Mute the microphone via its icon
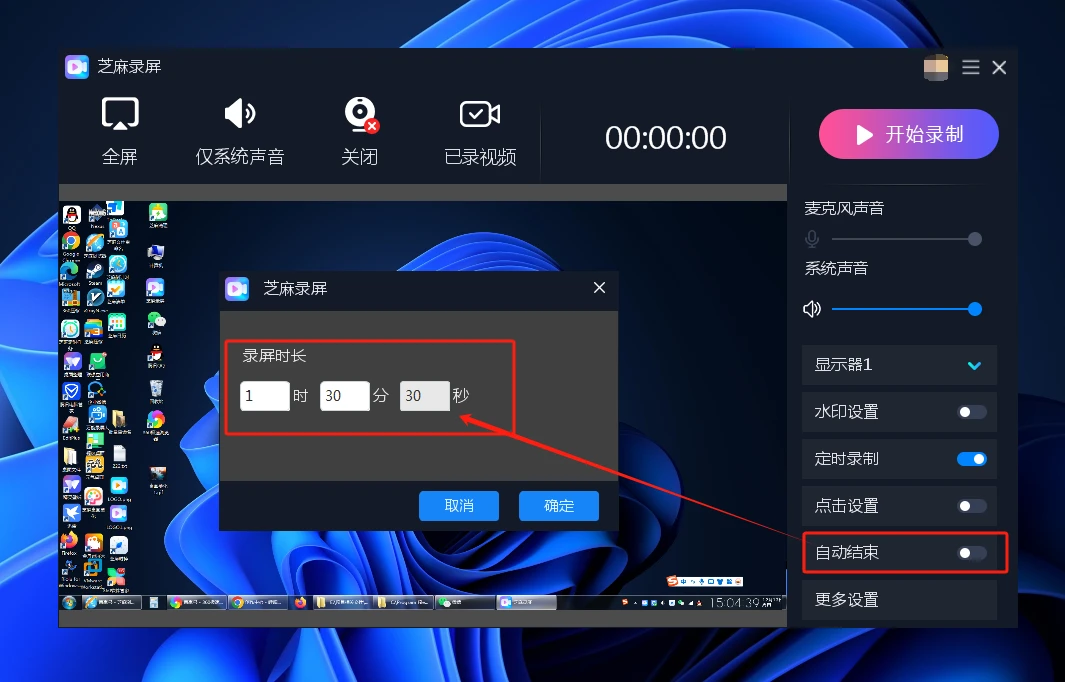Screen dimensions: 1065x682 point(812,239)
